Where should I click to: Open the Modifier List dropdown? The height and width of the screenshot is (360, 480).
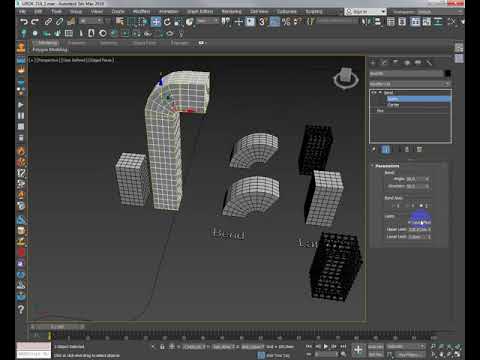click(x=410, y=84)
